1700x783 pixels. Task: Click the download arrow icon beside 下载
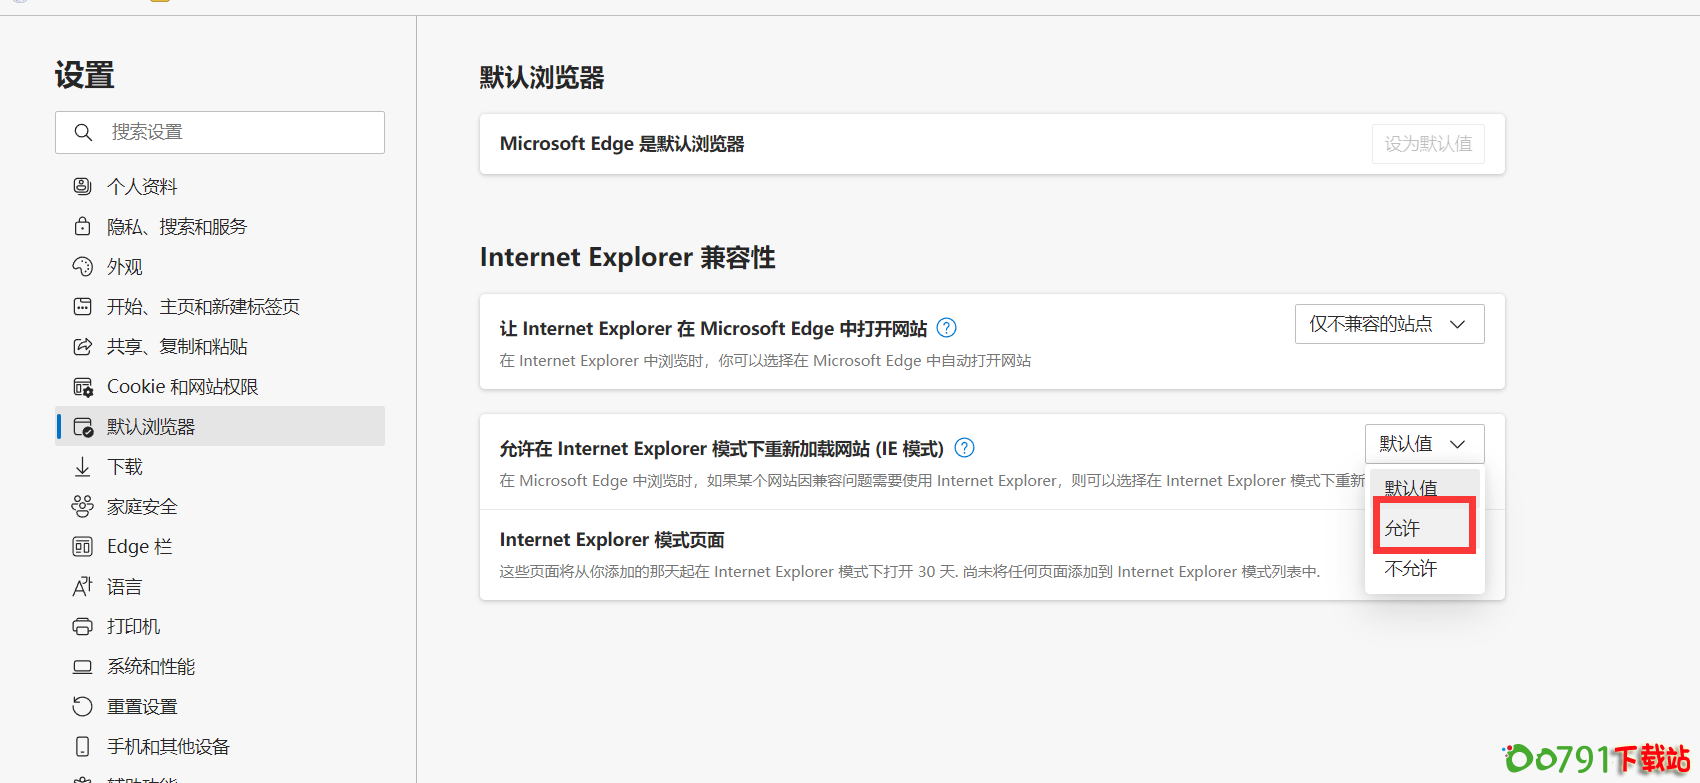(83, 467)
